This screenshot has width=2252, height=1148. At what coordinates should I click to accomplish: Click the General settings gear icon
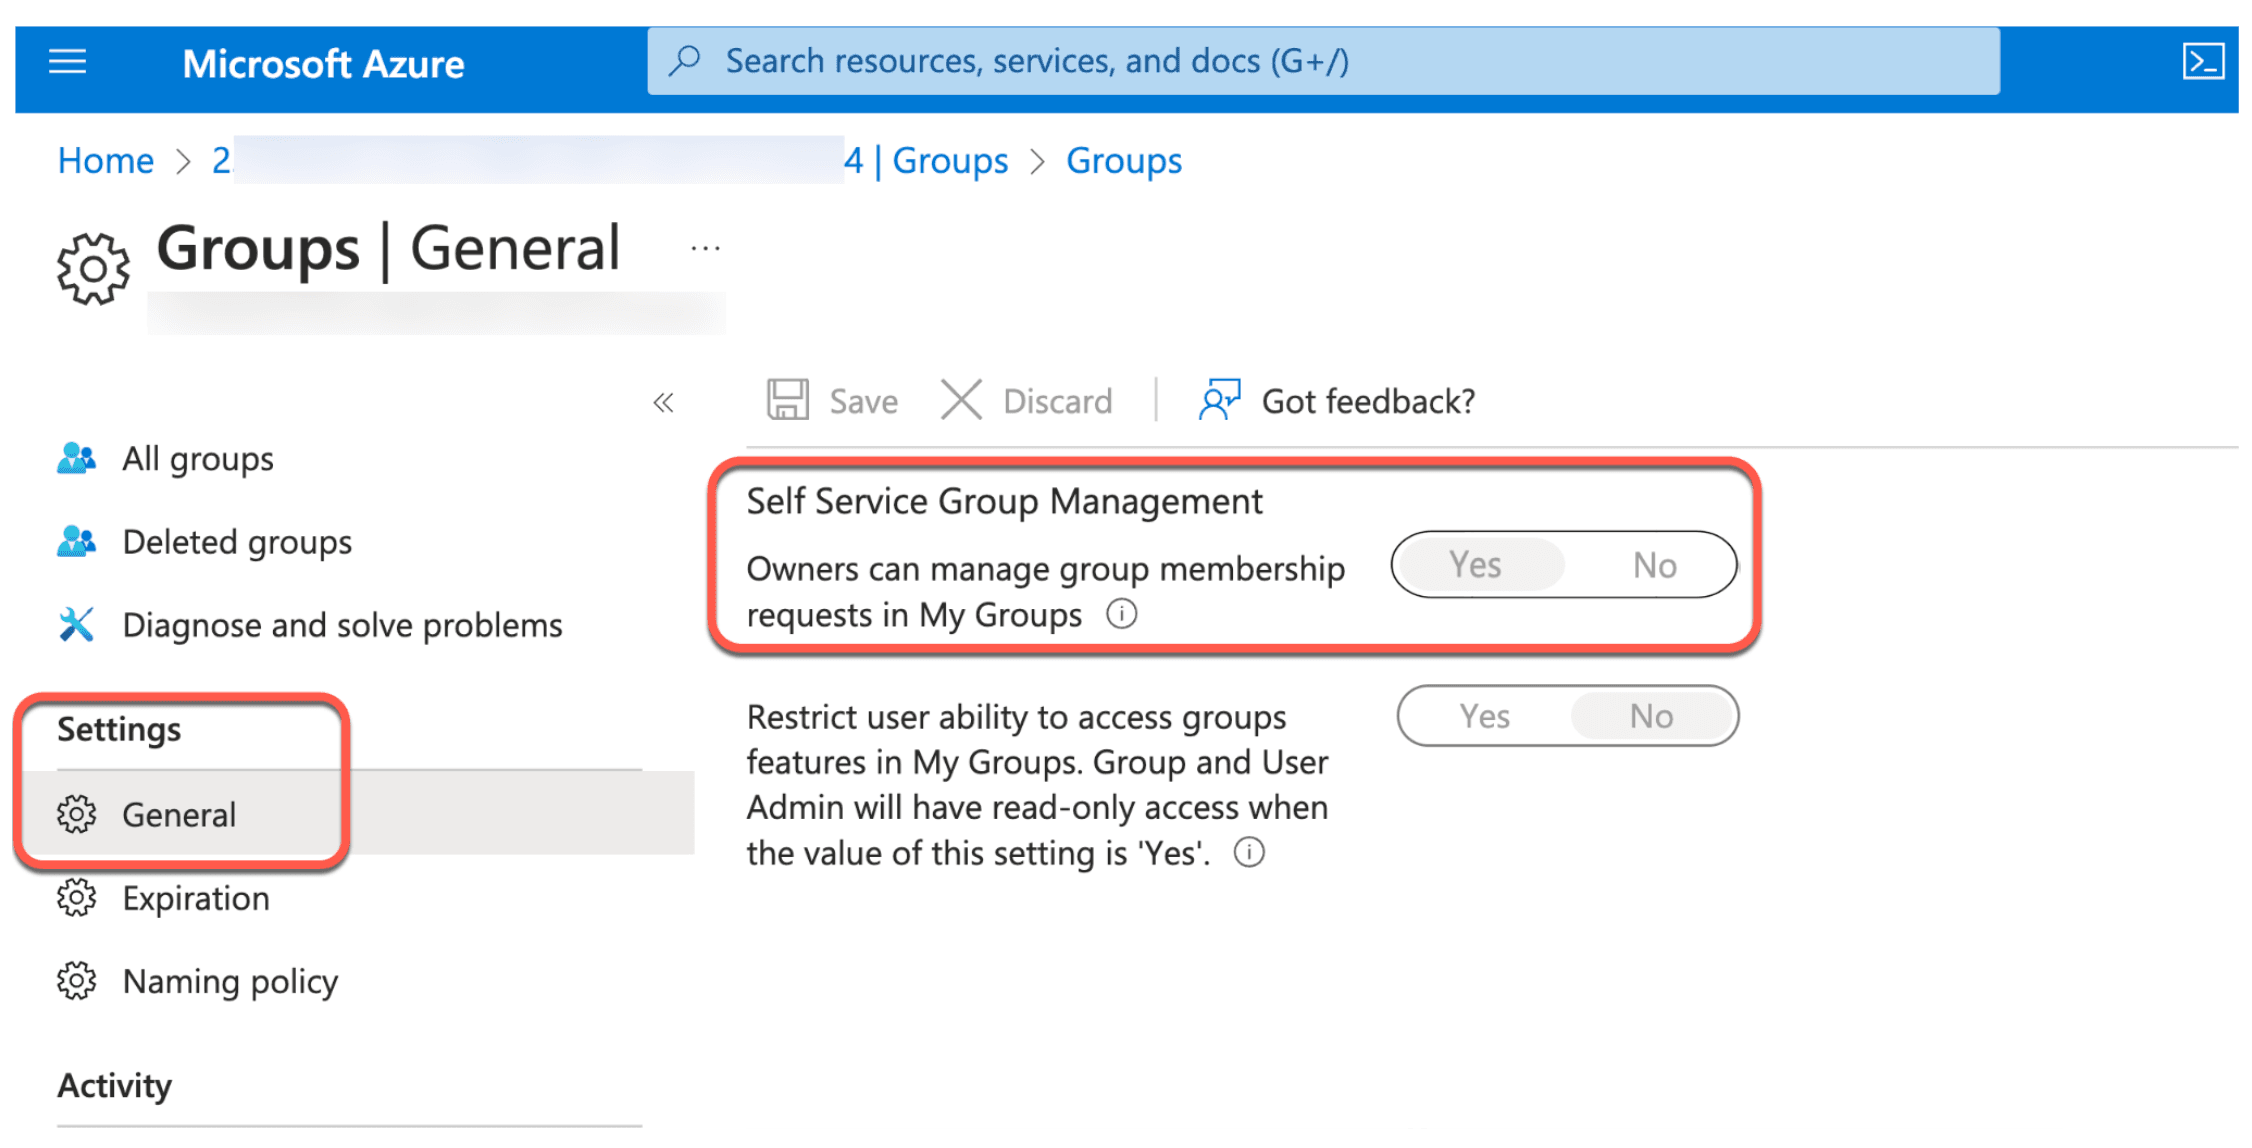pyautogui.click(x=77, y=814)
